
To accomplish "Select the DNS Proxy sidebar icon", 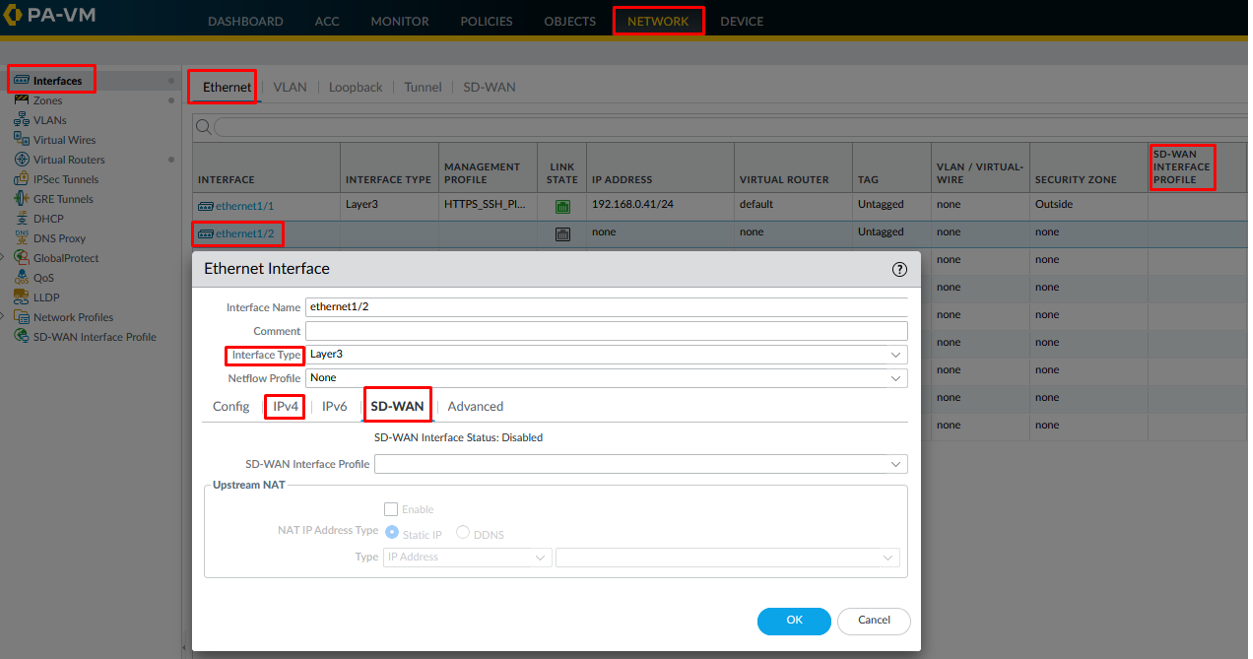I will click(x=21, y=238).
